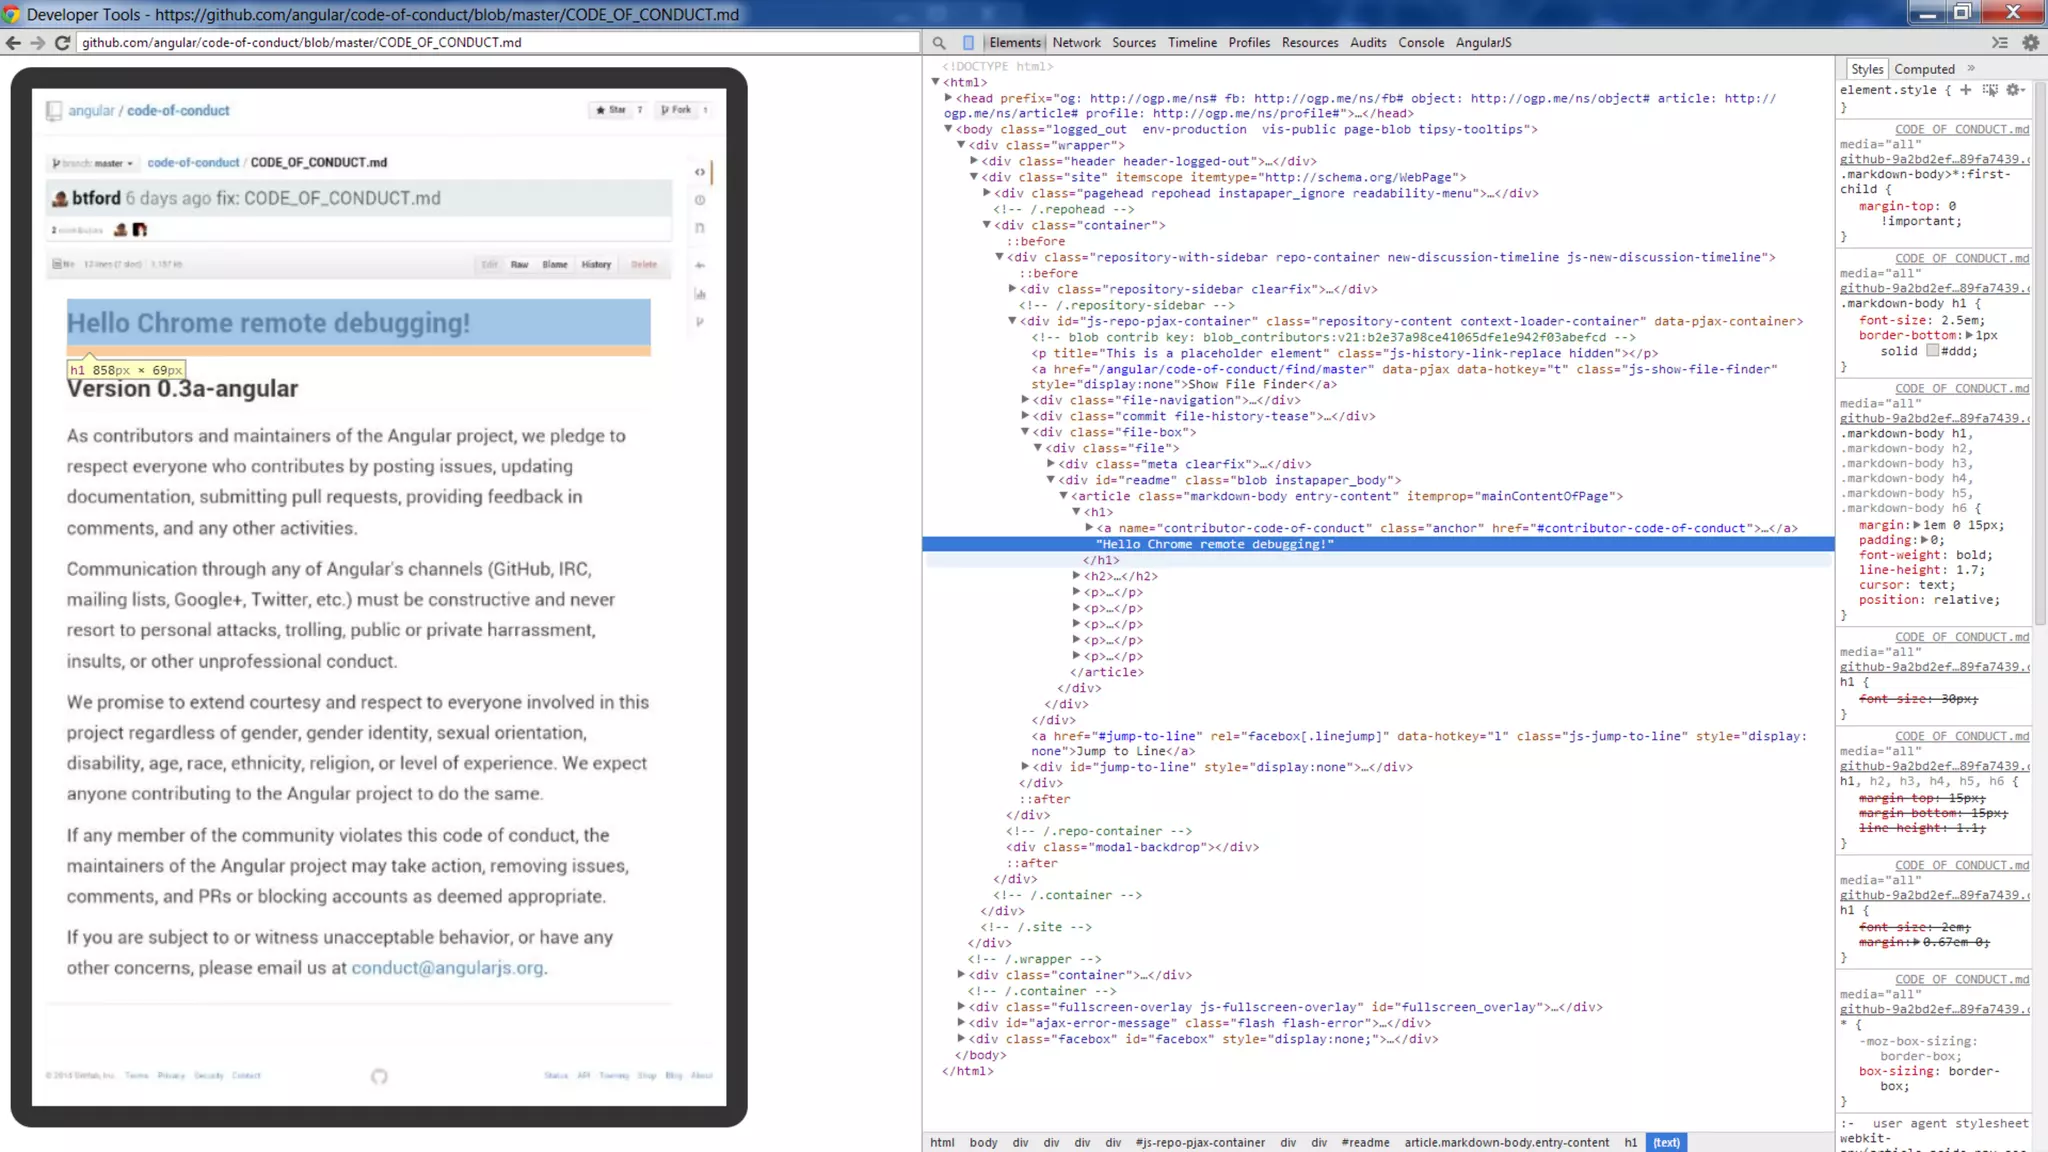This screenshot has width=2048, height=1152.
Task: Show the console drawer icon
Action: (1999, 43)
